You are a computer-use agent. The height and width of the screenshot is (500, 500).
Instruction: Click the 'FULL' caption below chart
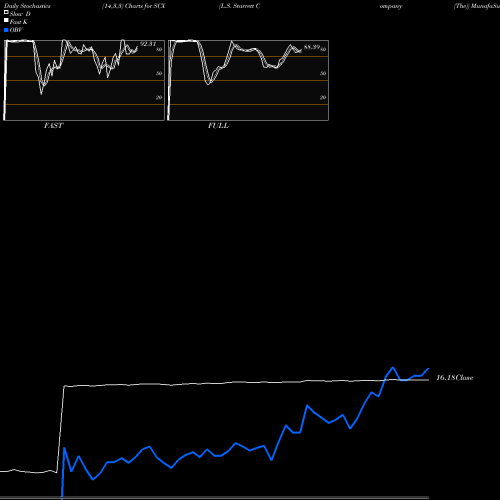click(218, 126)
